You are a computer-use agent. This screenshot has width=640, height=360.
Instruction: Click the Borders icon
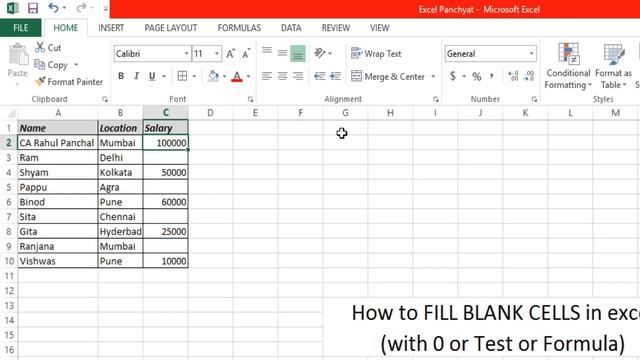[x=182, y=76]
